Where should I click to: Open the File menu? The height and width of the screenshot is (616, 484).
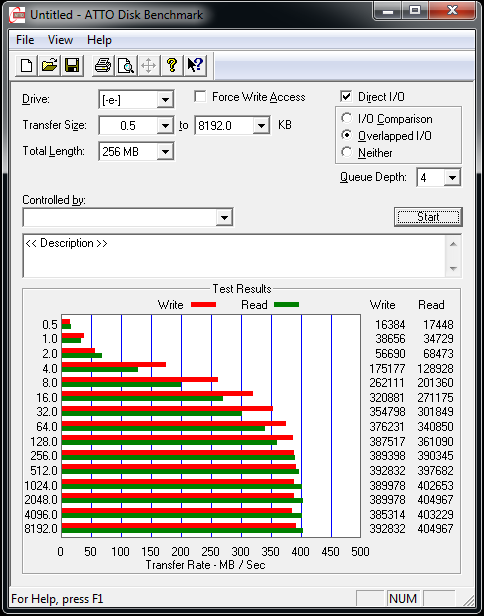point(25,40)
